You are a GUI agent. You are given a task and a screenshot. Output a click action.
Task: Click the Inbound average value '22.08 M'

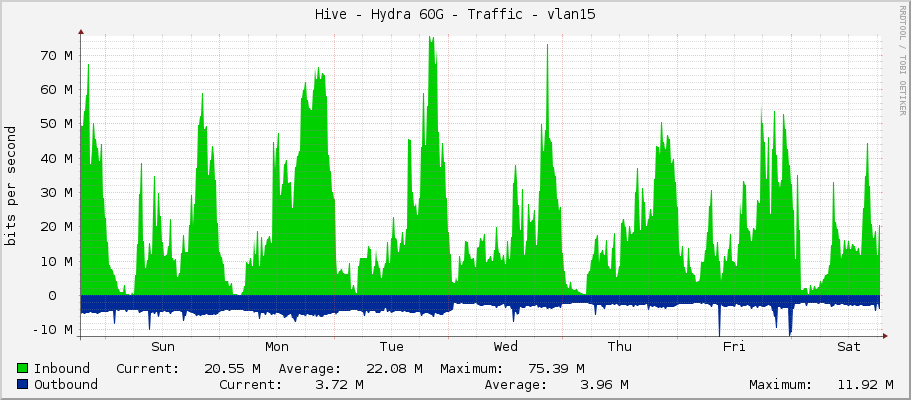[x=394, y=369]
